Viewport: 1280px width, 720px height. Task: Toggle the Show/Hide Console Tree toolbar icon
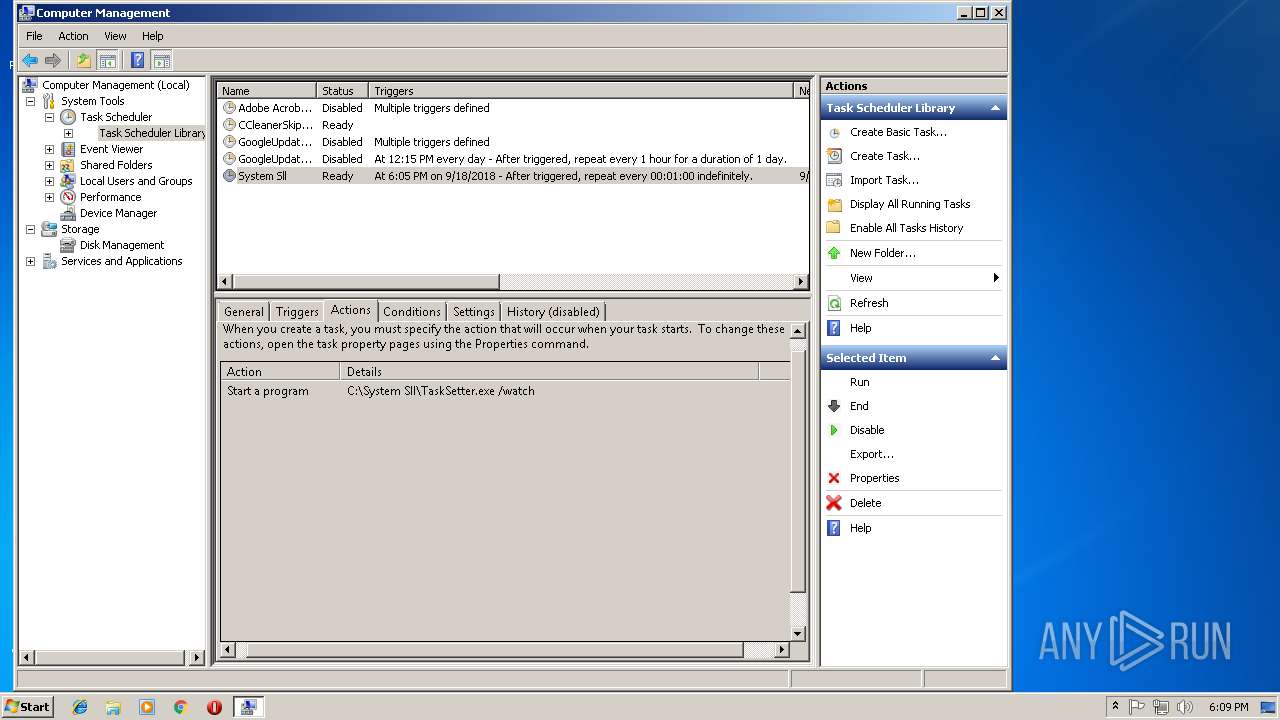107,60
